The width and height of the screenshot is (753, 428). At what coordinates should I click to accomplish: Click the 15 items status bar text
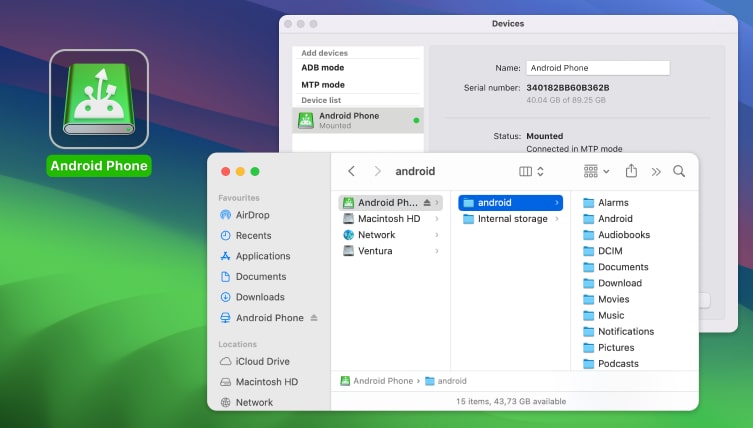click(511, 401)
